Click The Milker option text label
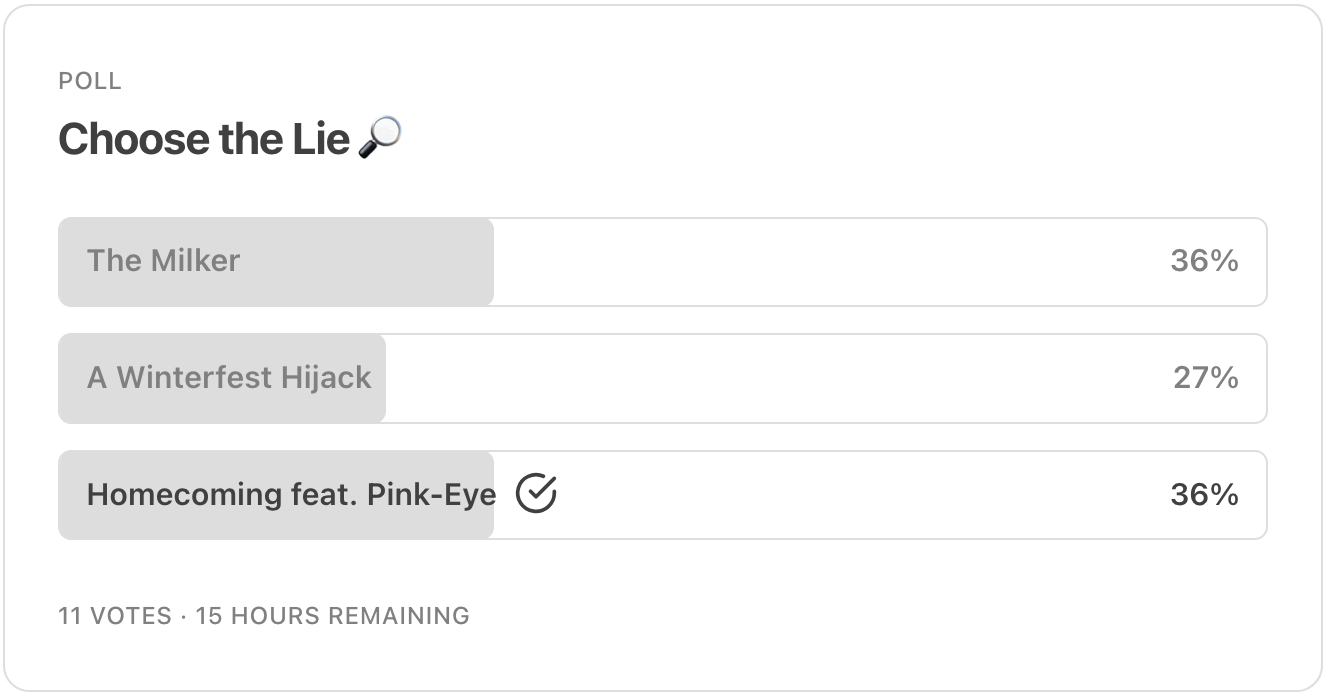This screenshot has height=696, width=1324. 164,261
